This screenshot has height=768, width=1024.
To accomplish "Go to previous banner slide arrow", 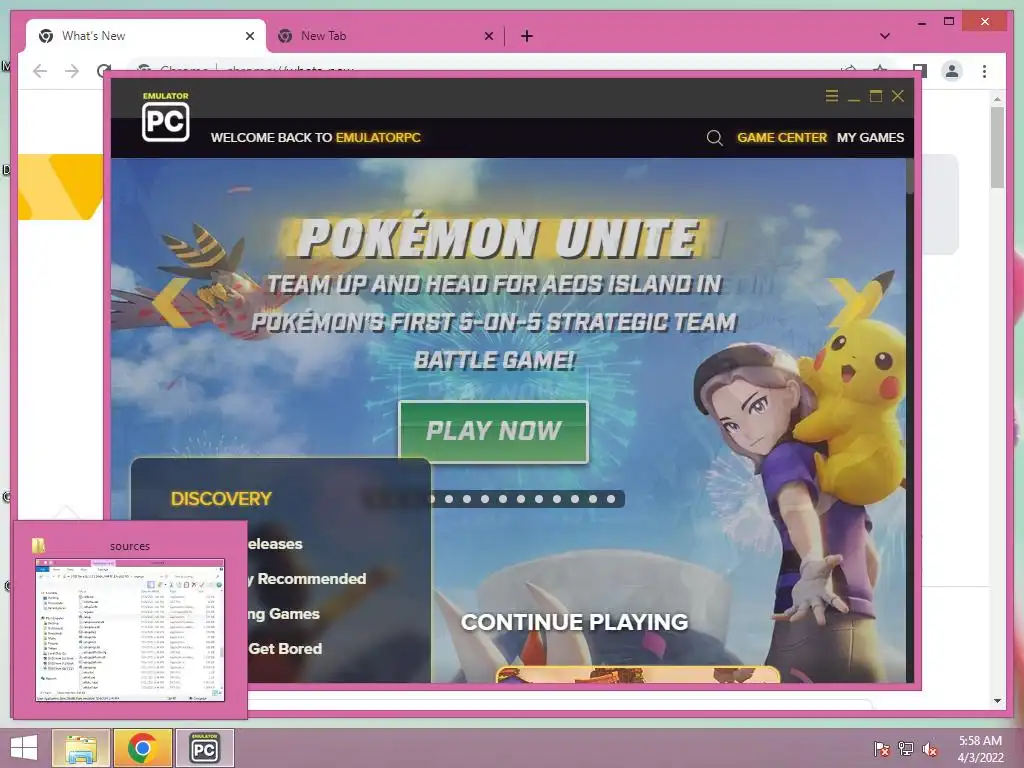I will pos(171,302).
